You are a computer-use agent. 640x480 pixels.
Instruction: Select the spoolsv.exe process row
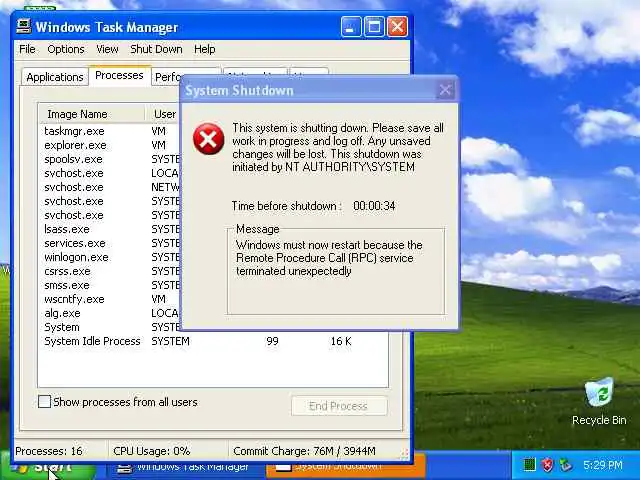click(x=110, y=159)
